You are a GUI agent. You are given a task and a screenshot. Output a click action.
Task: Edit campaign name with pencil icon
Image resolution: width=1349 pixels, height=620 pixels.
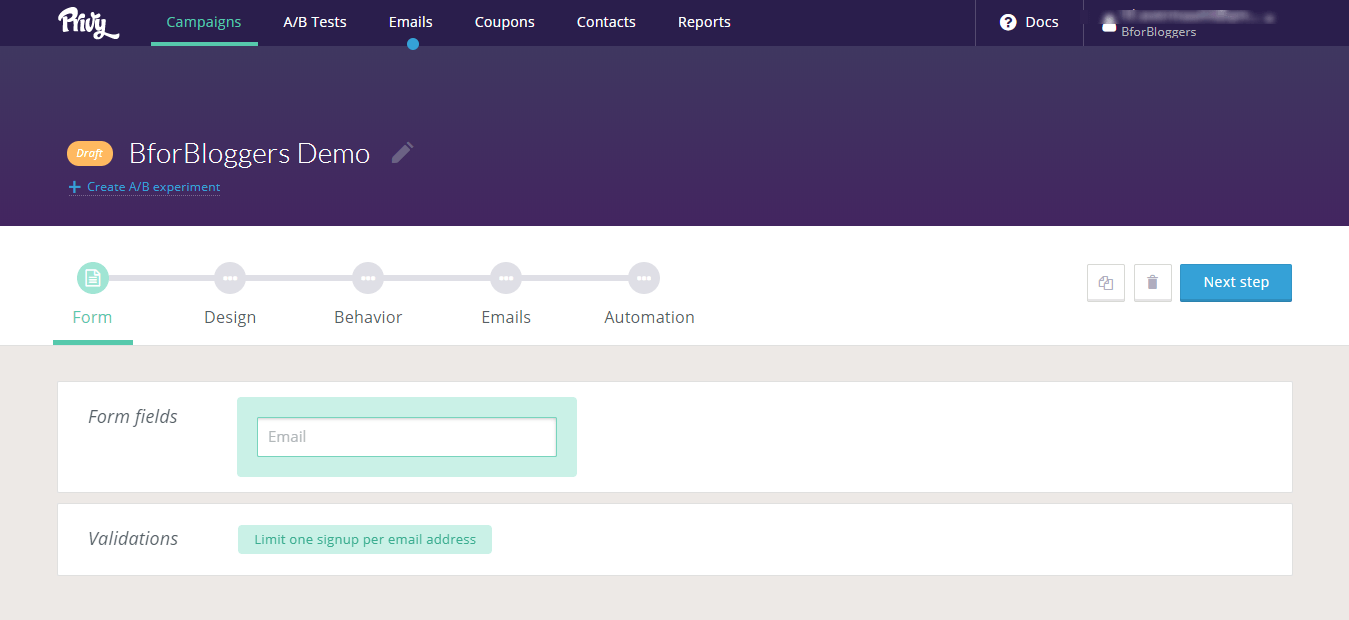click(402, 153)
